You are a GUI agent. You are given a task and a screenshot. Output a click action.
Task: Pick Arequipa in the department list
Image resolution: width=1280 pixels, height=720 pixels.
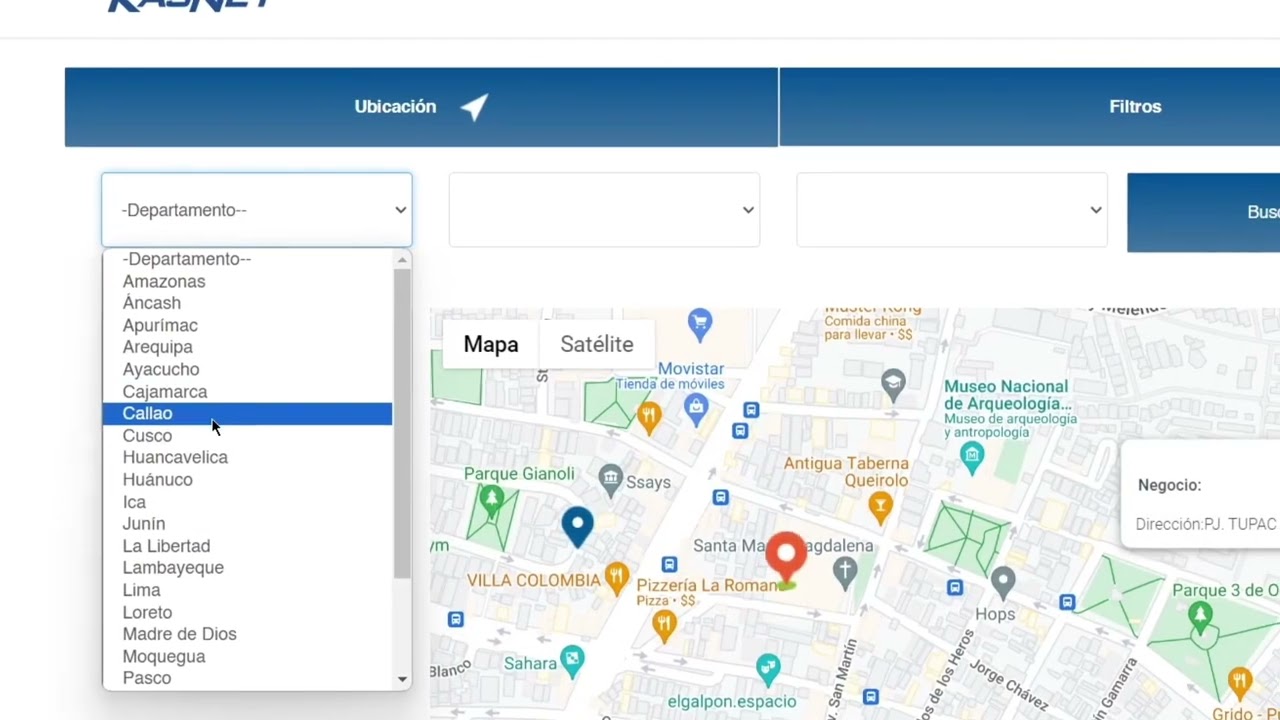[247, 347]
